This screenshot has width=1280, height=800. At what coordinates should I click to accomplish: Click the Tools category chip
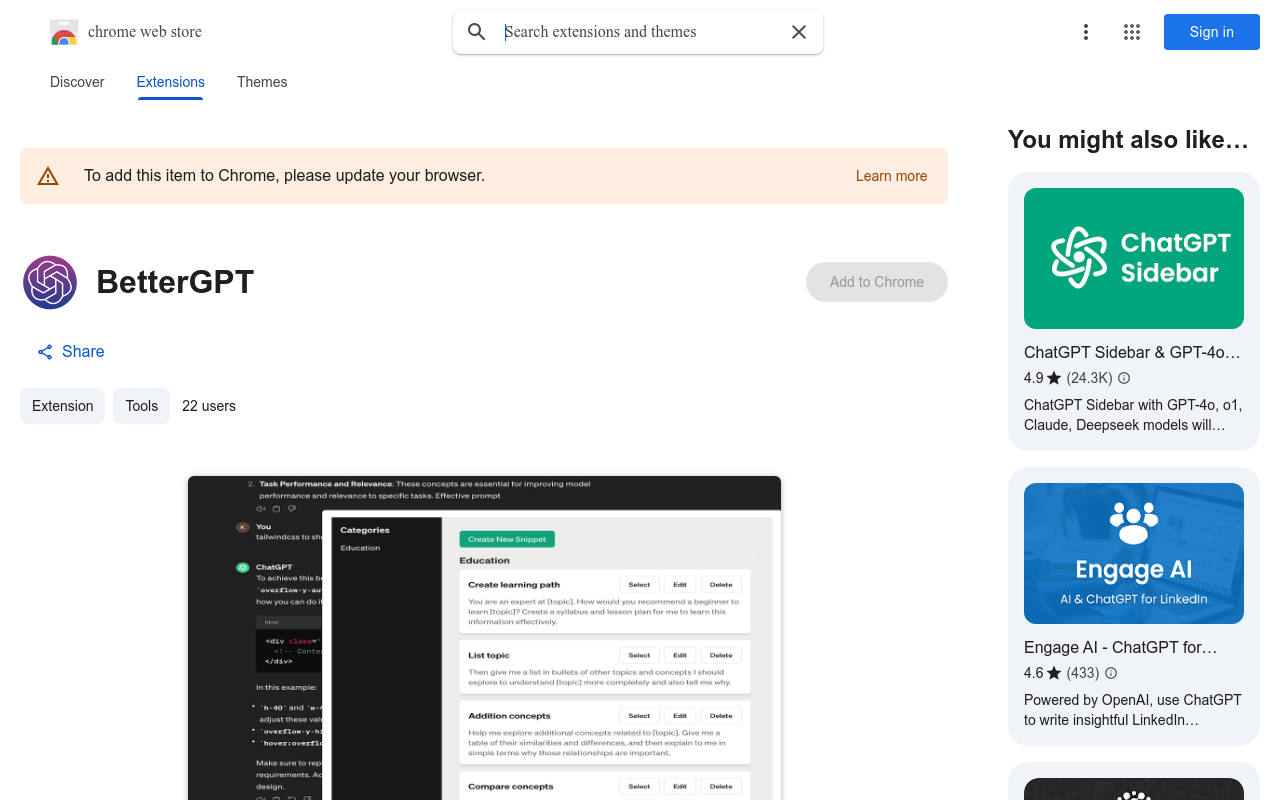tap(142, 406)
